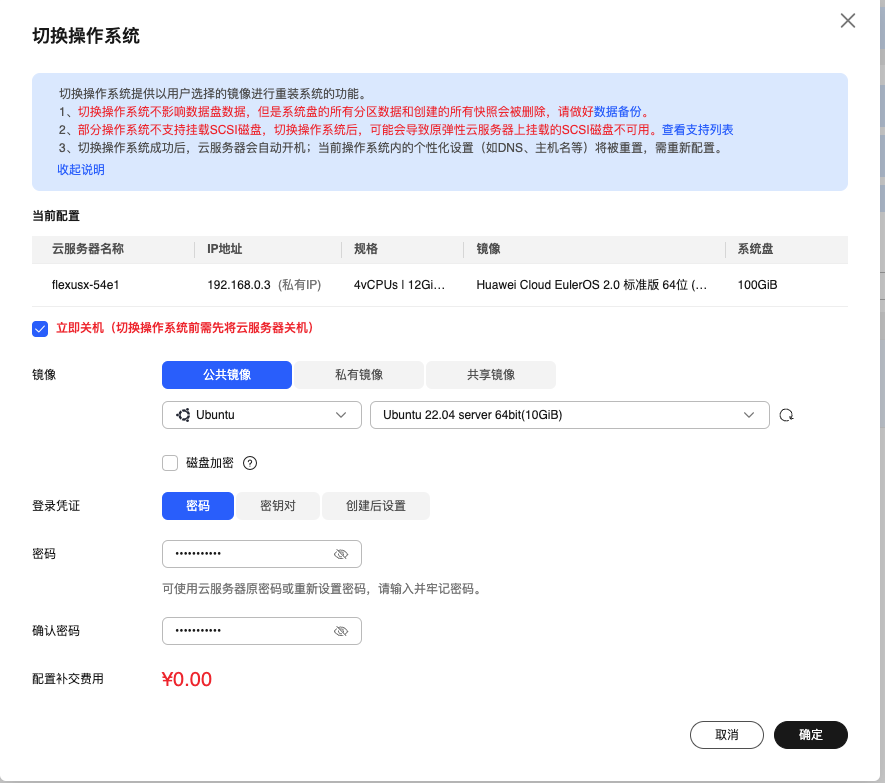This screenshot has width=885, height=783.
Task: Click the ¥0.00 fee amount
Action: point(186,679)
